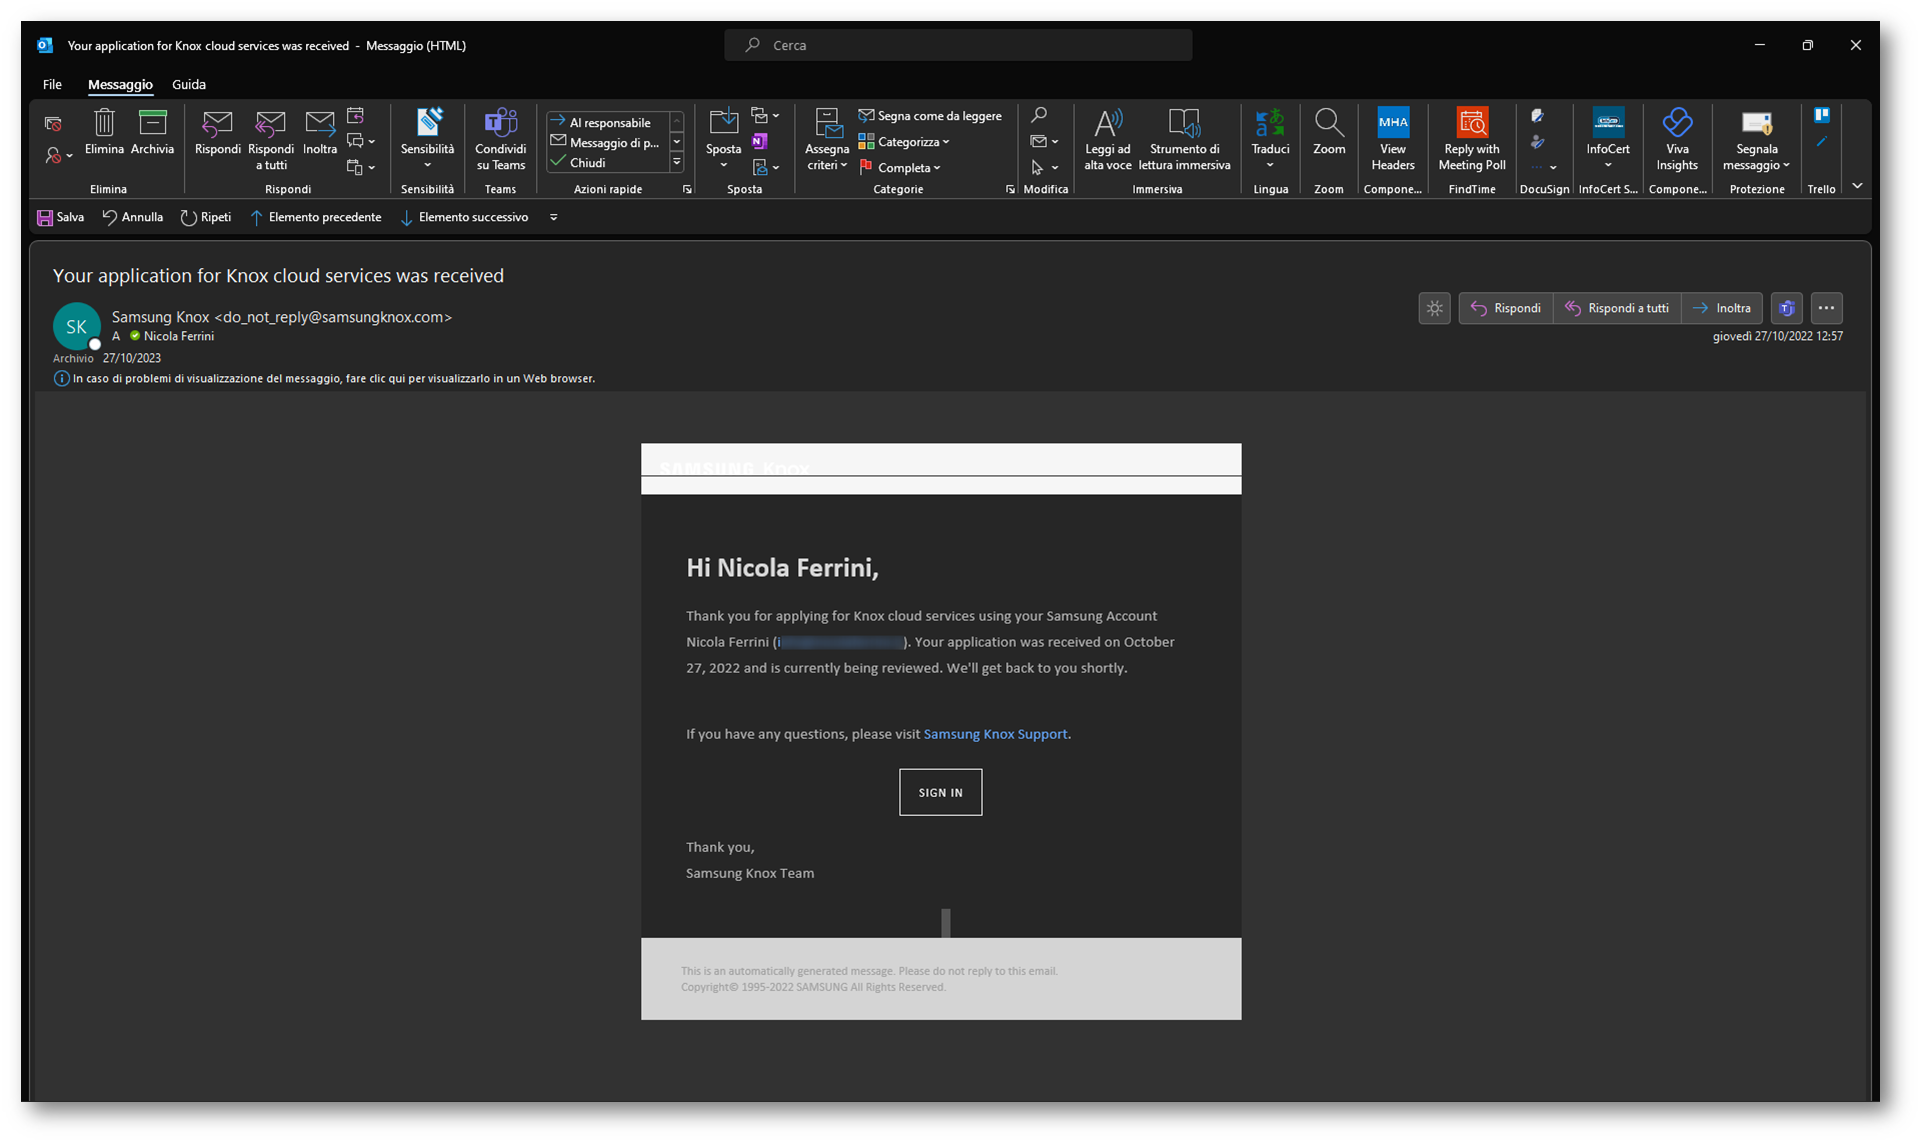Open Strumento di lettura immersiva
This screenshot has height=1144, width=1922.
tap(1184, 140)
